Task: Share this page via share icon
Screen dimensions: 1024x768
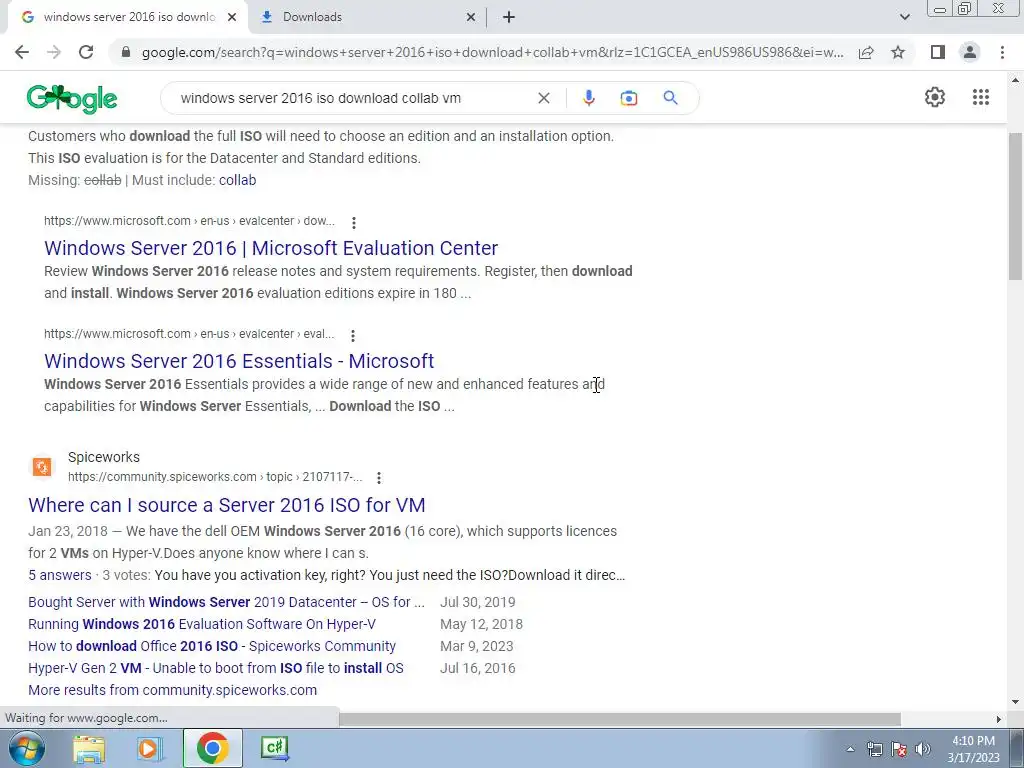Action: [866, 52]
